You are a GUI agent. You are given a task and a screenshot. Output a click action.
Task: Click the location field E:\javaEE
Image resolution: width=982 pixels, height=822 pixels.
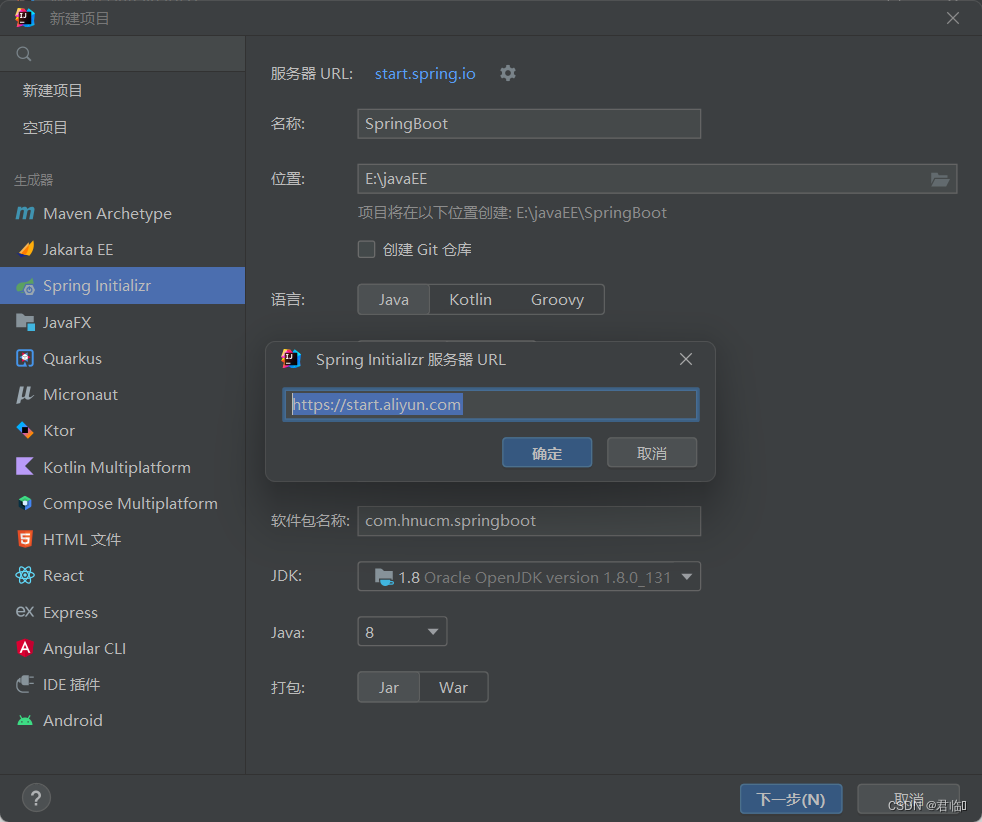pos(657,179)
